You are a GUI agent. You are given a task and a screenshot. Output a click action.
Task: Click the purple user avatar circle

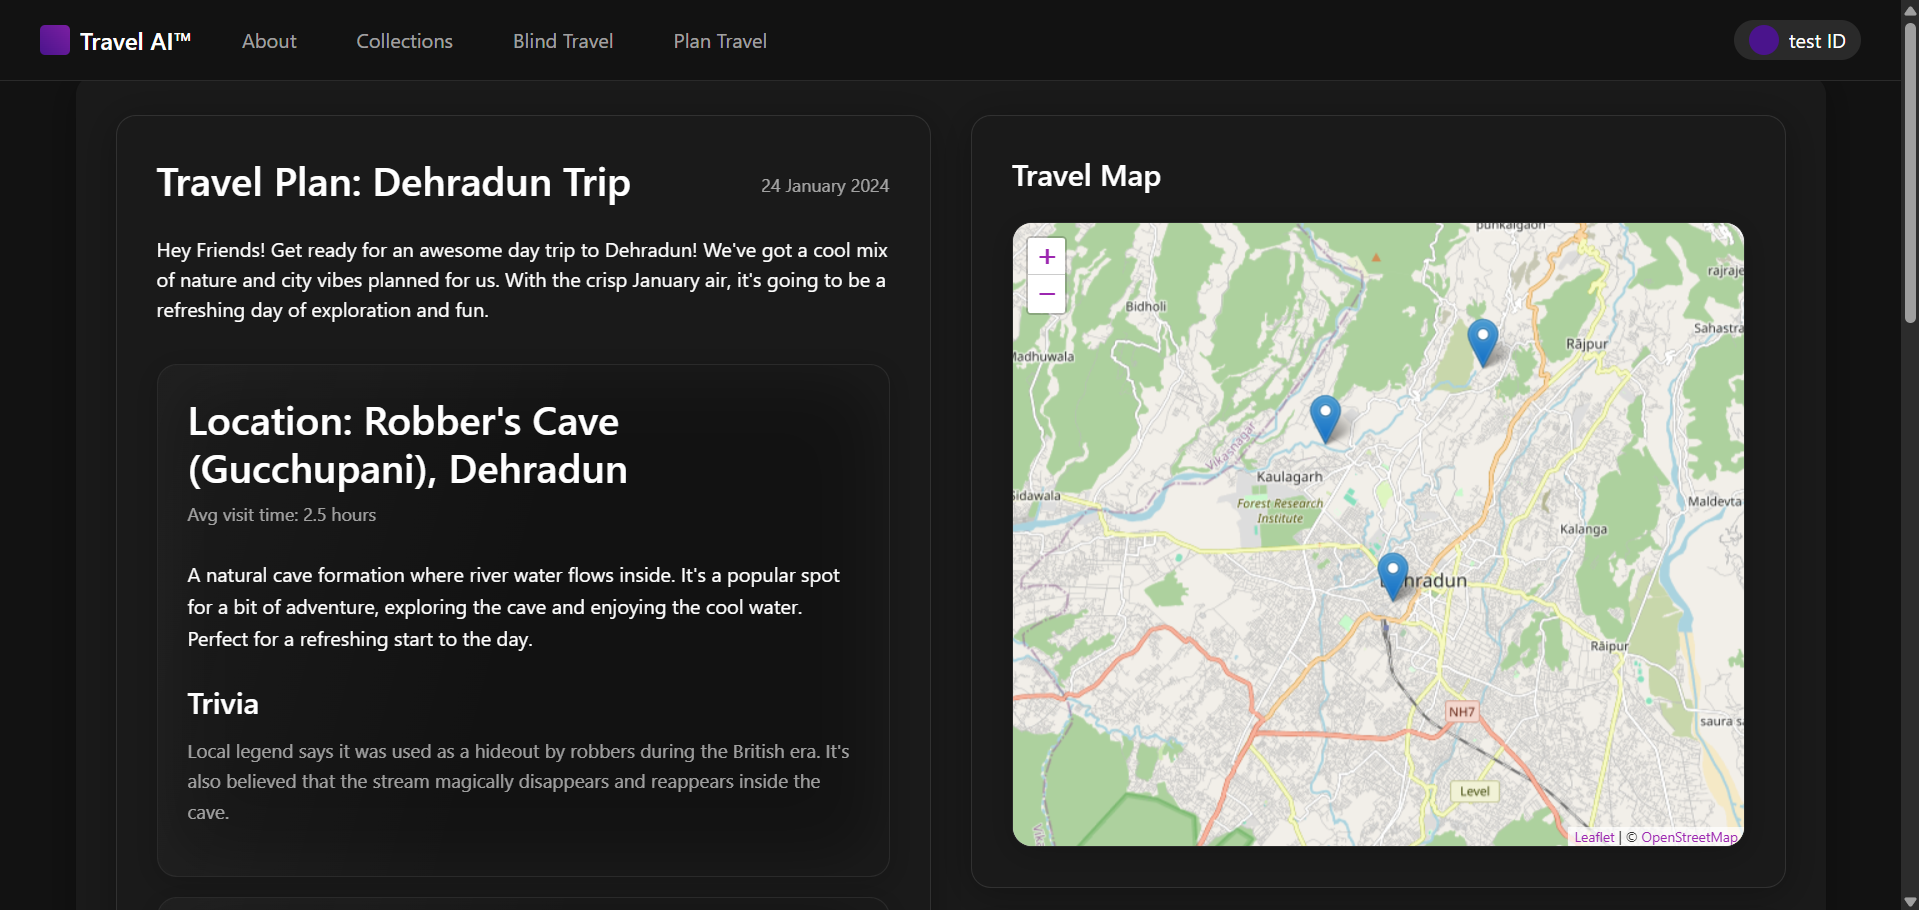(x=1763, y=41)
